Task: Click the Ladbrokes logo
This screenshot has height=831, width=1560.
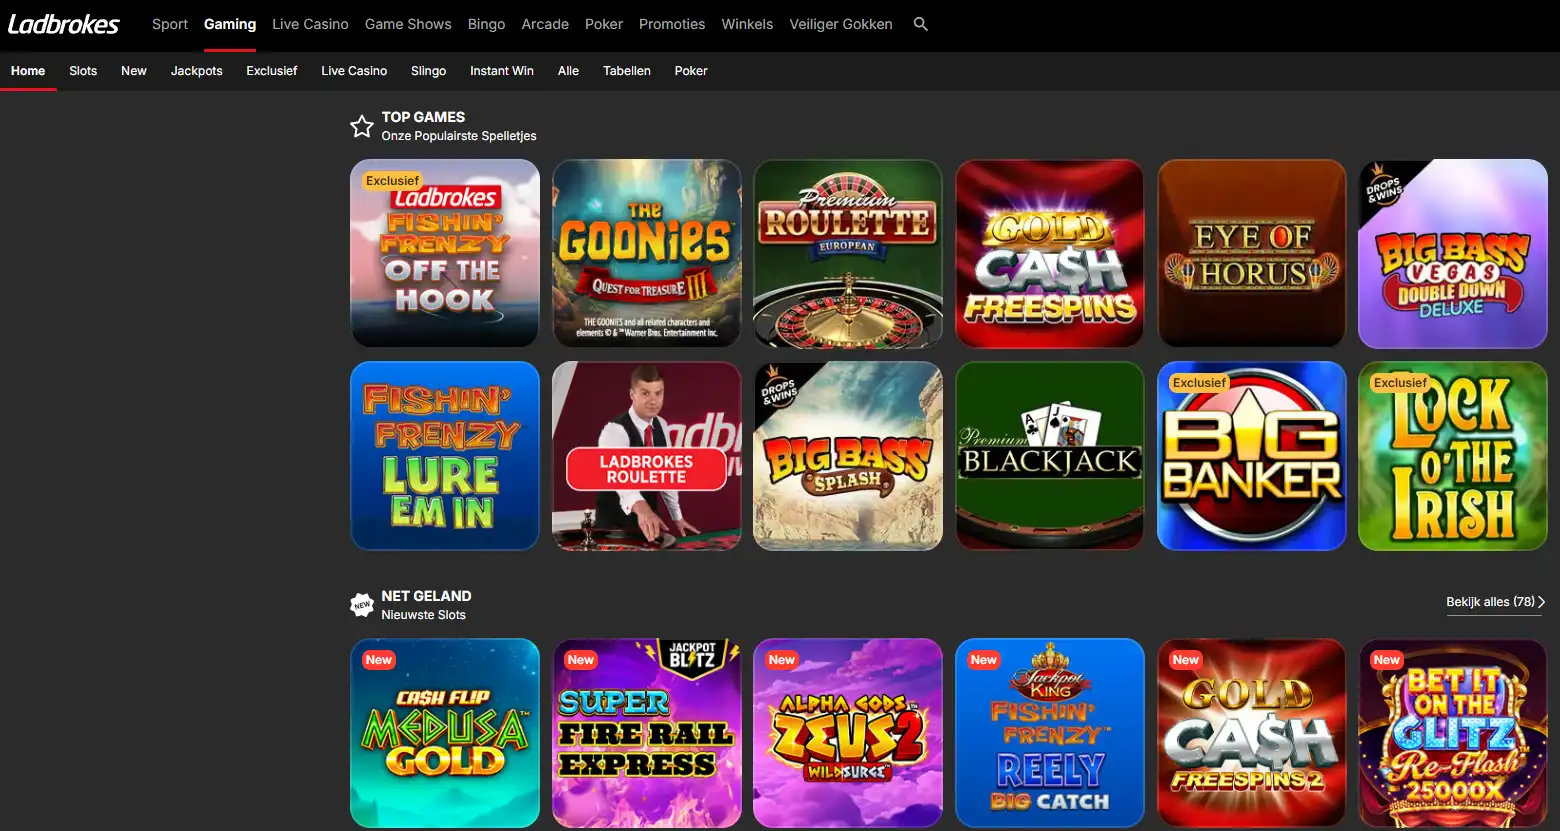Action: point(64,24)
